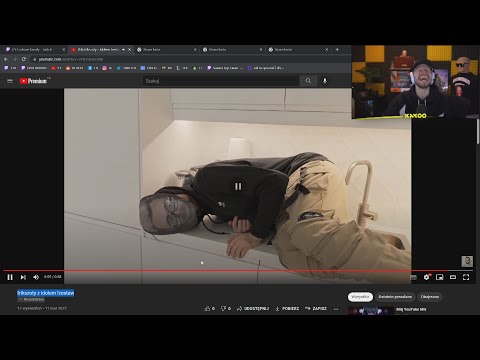
Task: Focus the Szukaj search field
Action: click(221, 81)
